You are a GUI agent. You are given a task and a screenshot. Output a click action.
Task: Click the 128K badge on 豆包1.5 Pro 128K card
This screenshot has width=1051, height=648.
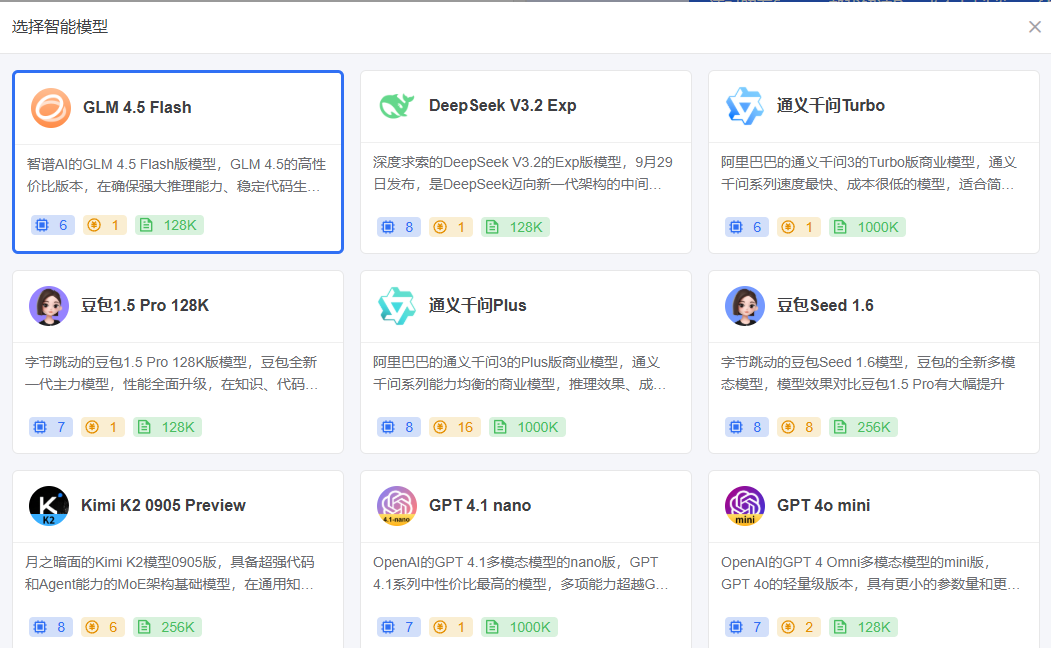168,427
